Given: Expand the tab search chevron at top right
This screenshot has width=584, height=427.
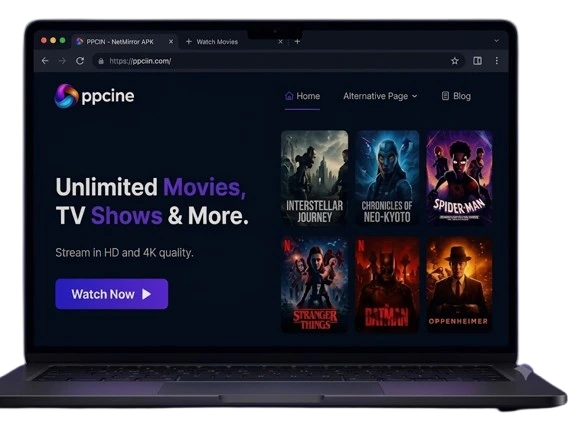Looking at the screenshot, I should (x=496, y=41).
